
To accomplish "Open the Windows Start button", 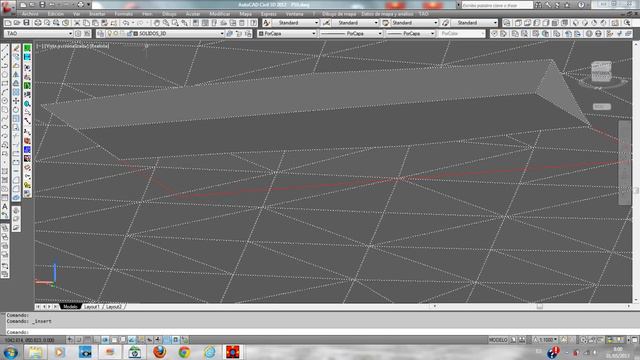I will tap(11, 352).
